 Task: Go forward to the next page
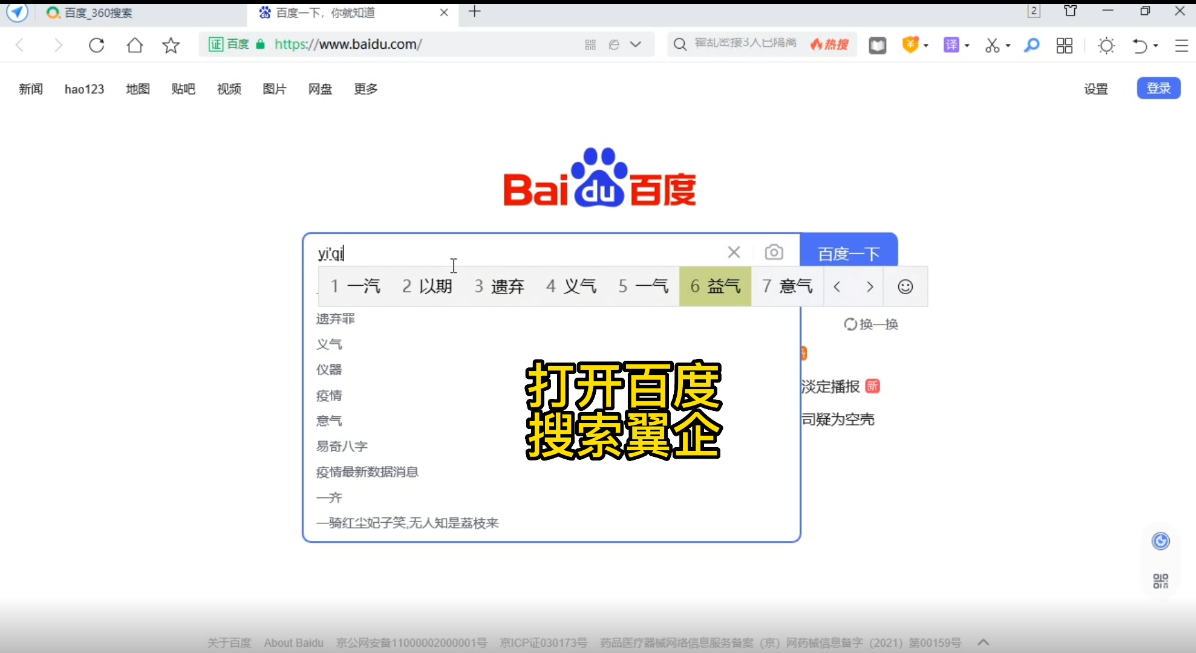point(58,45)
